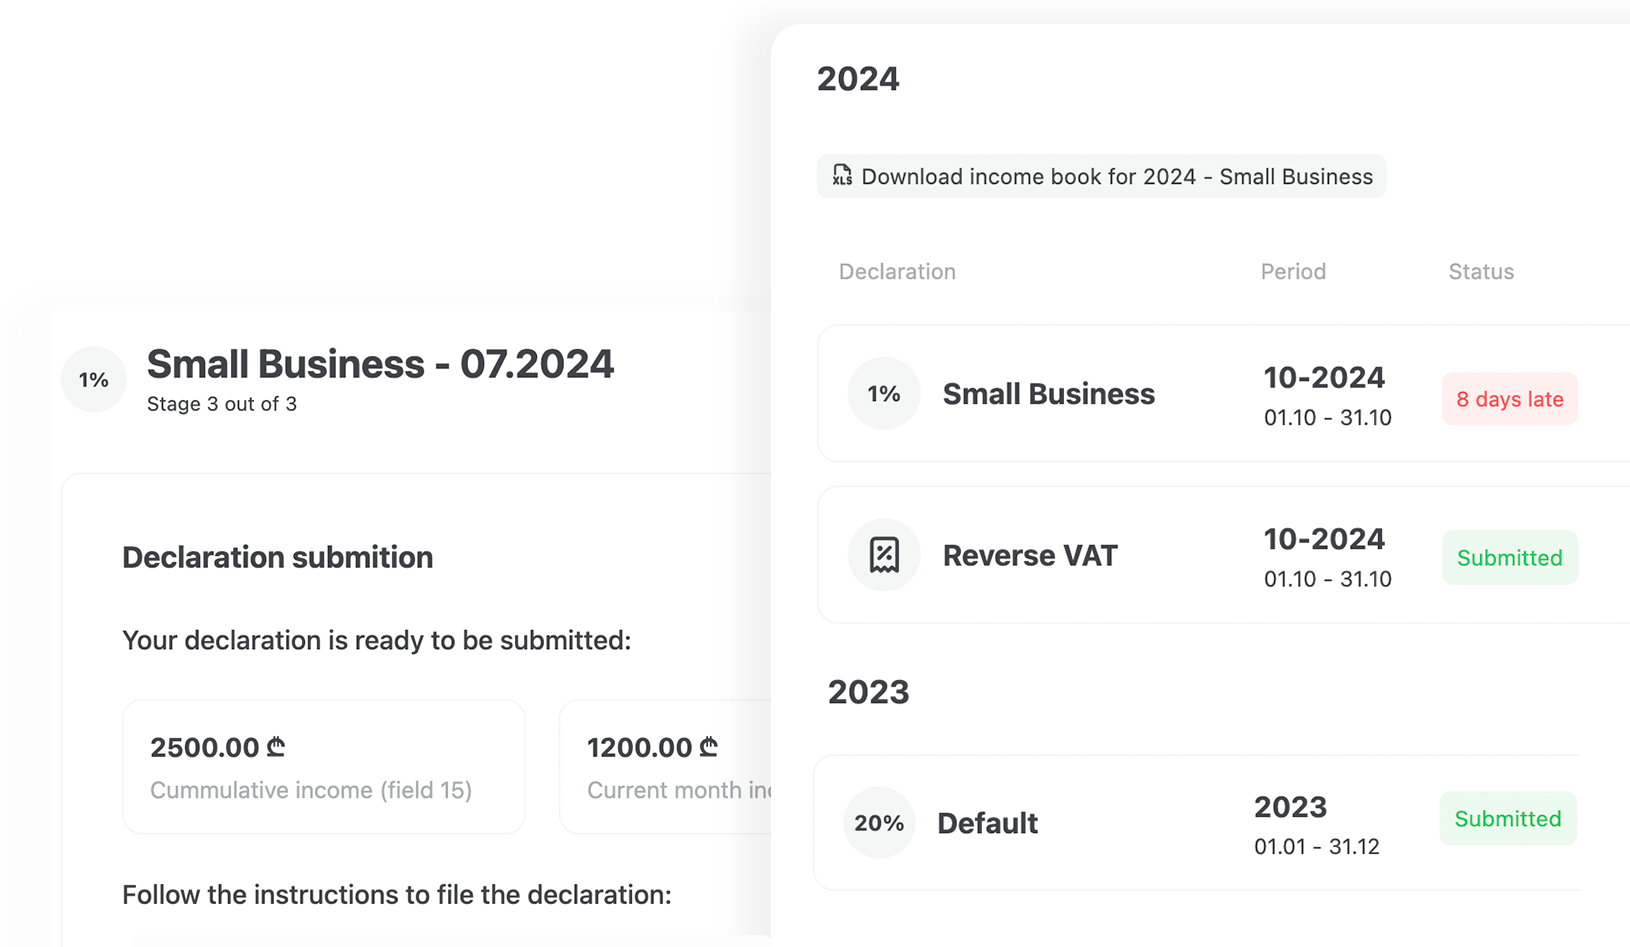Click the XLS file icon in download button

842,176
